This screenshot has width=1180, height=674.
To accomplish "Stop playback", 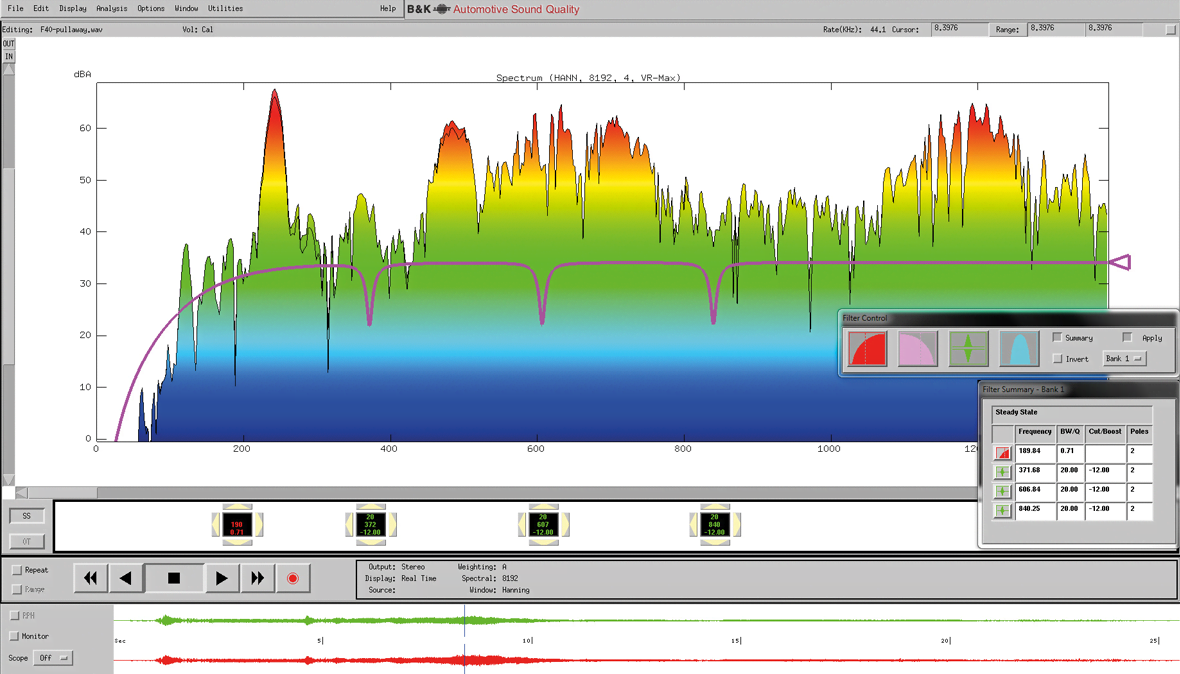I will [174, 578].
